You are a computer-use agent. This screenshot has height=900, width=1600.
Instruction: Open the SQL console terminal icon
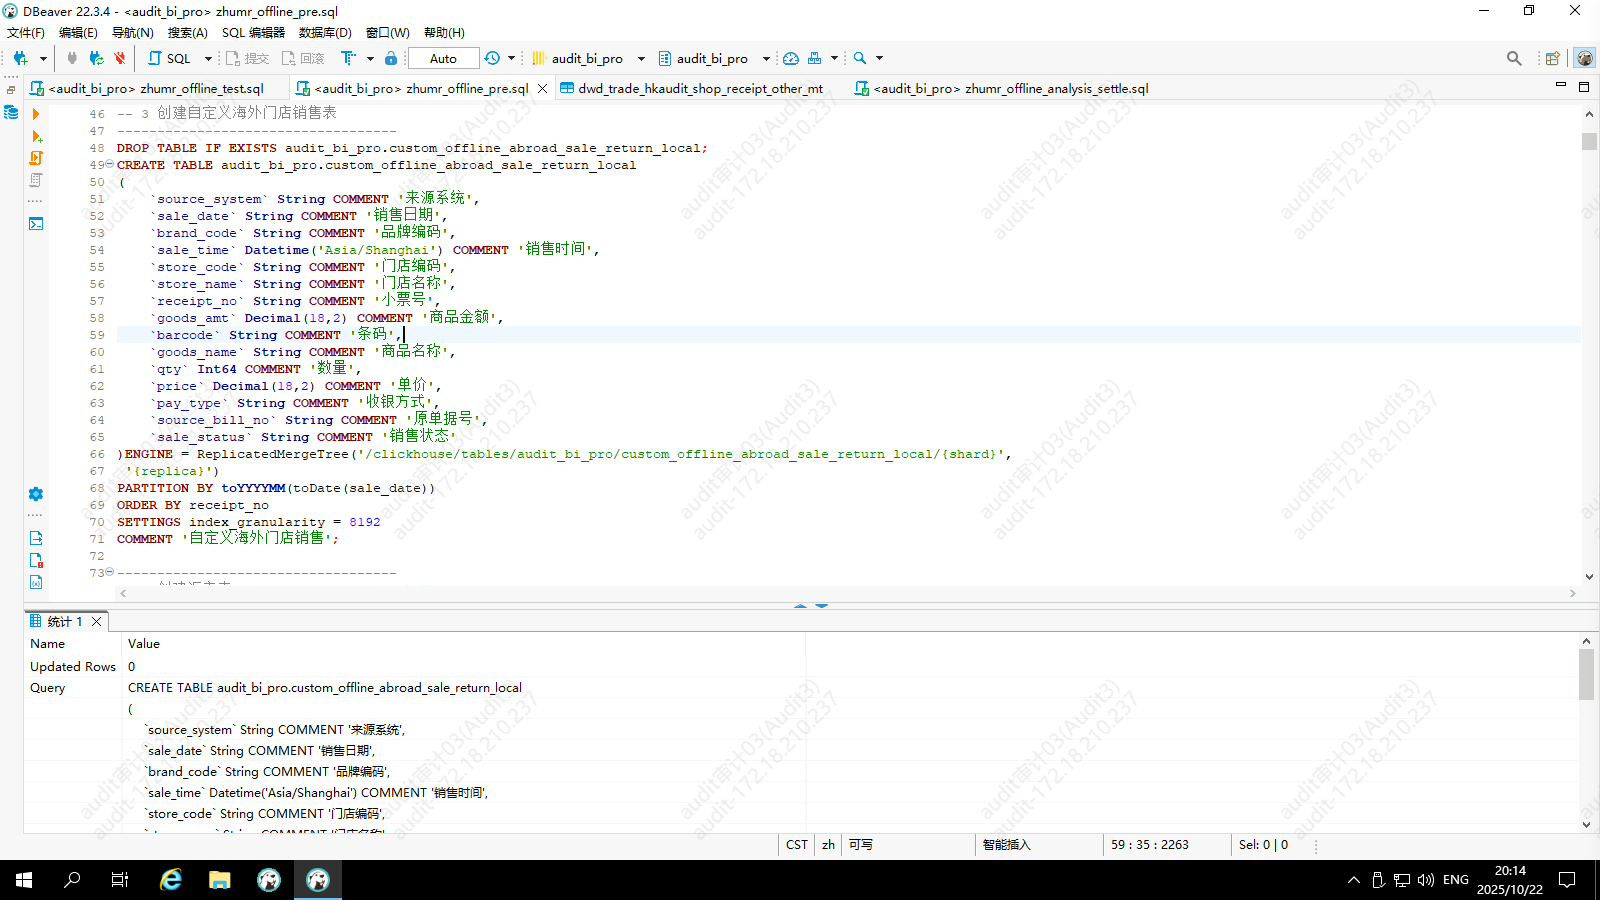click(36, 223)
